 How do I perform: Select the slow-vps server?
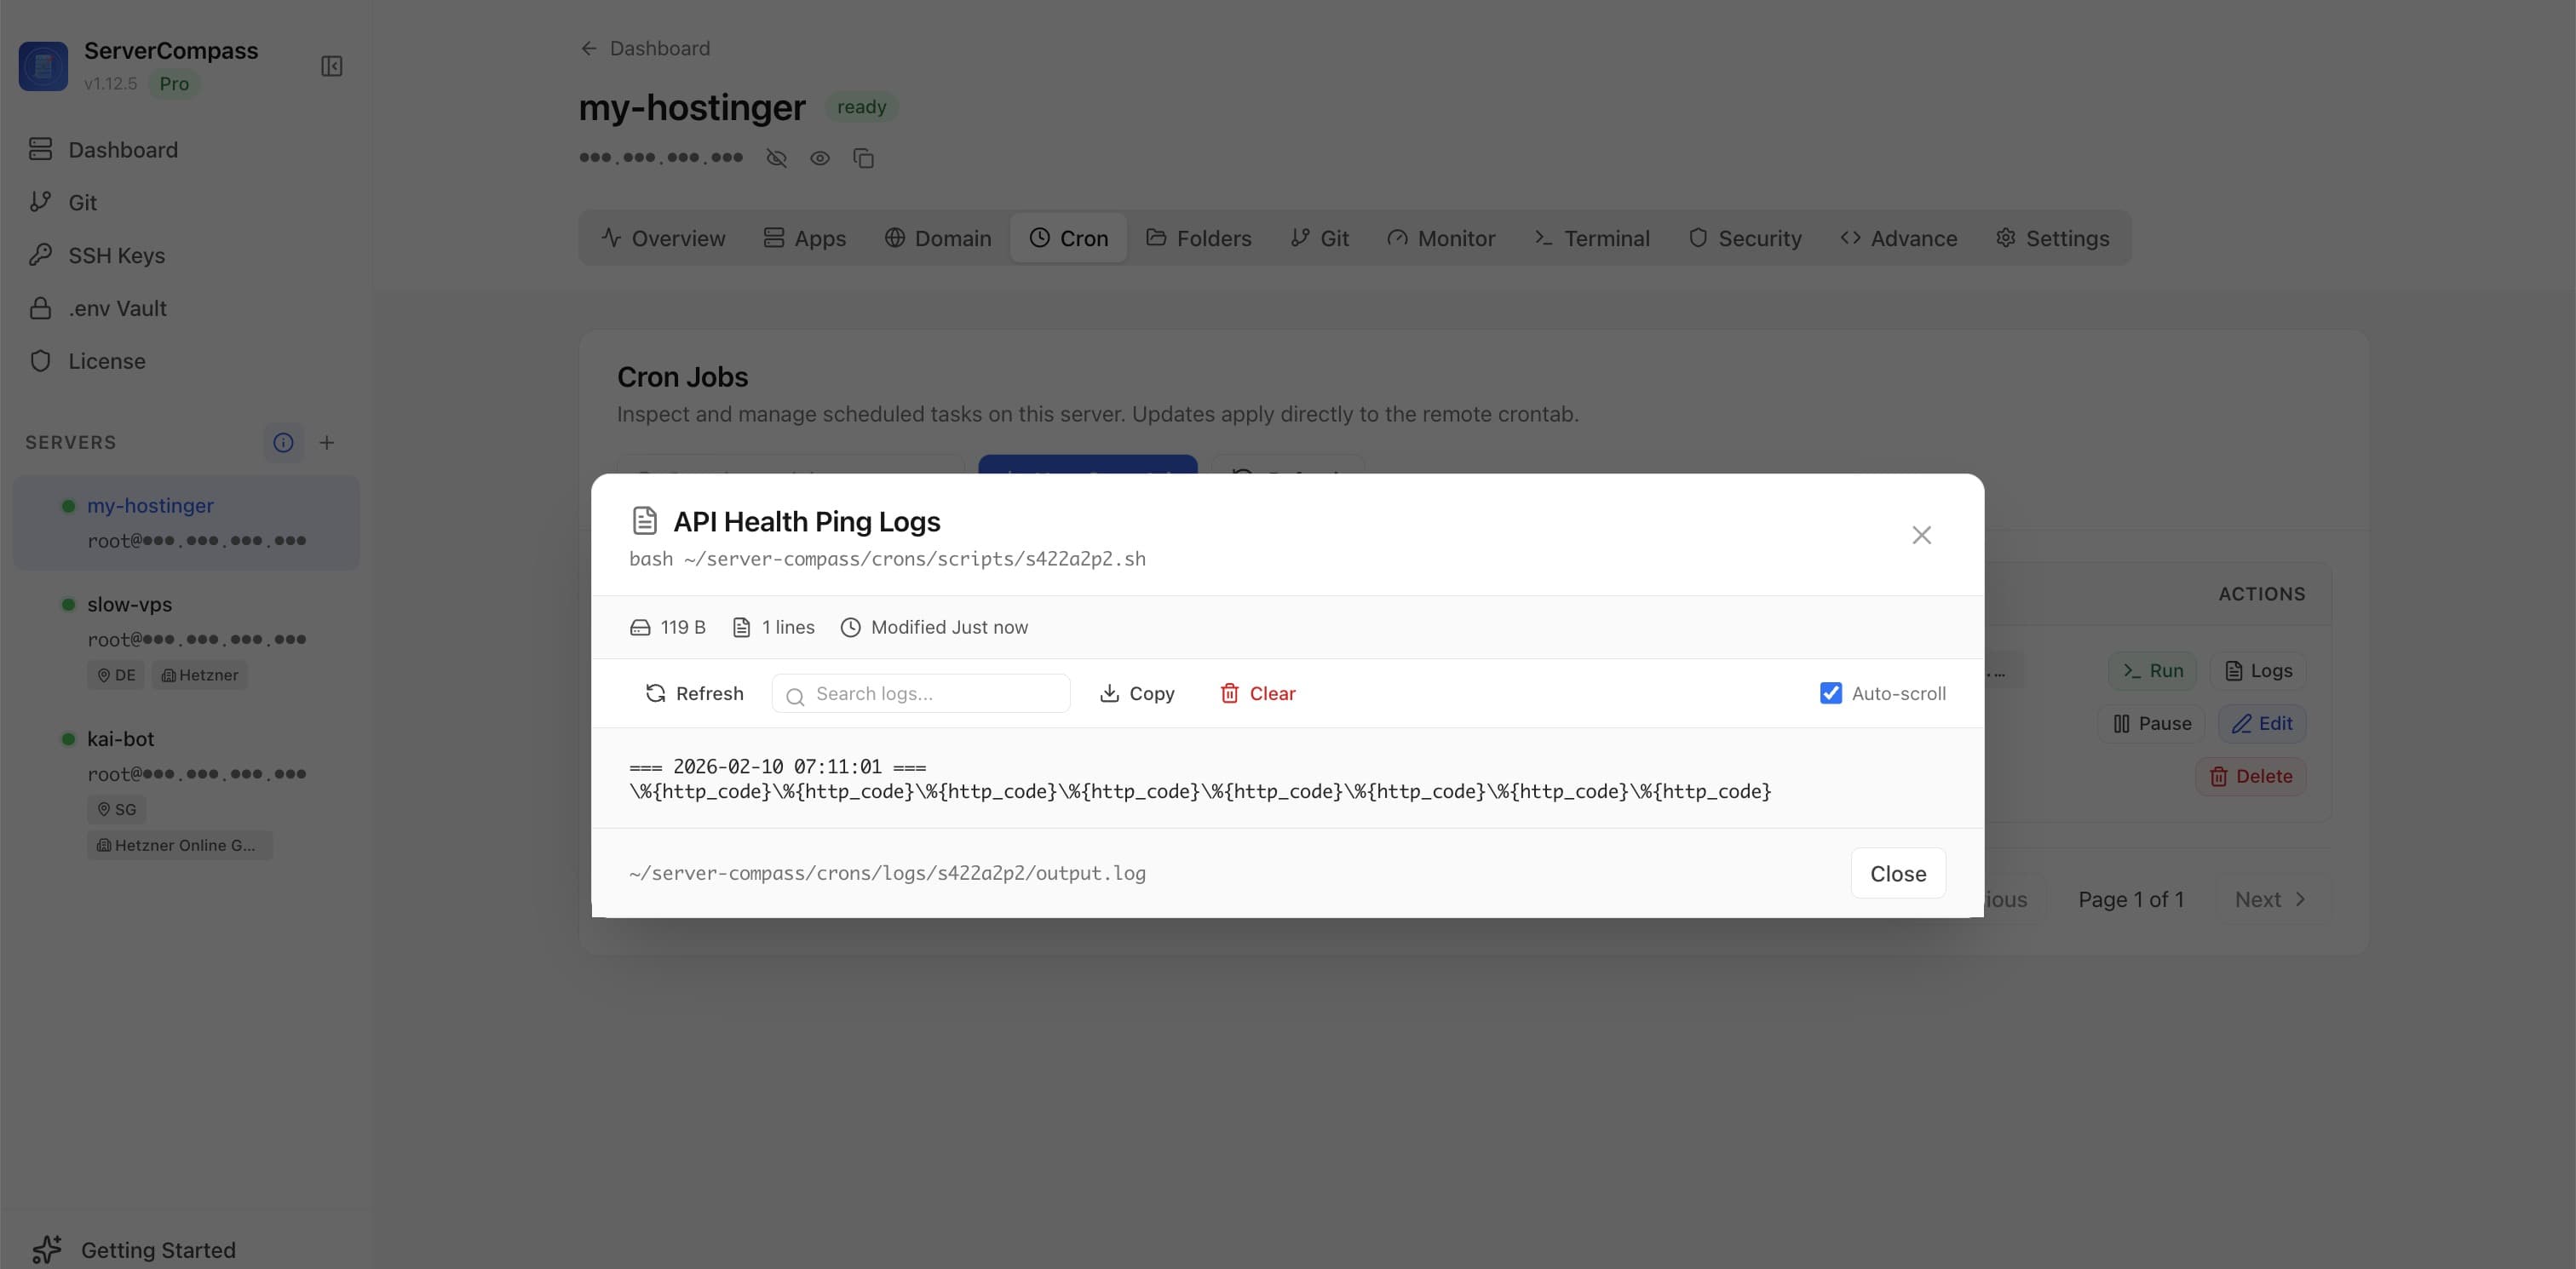pyautogui.click(x=186, y=639)
